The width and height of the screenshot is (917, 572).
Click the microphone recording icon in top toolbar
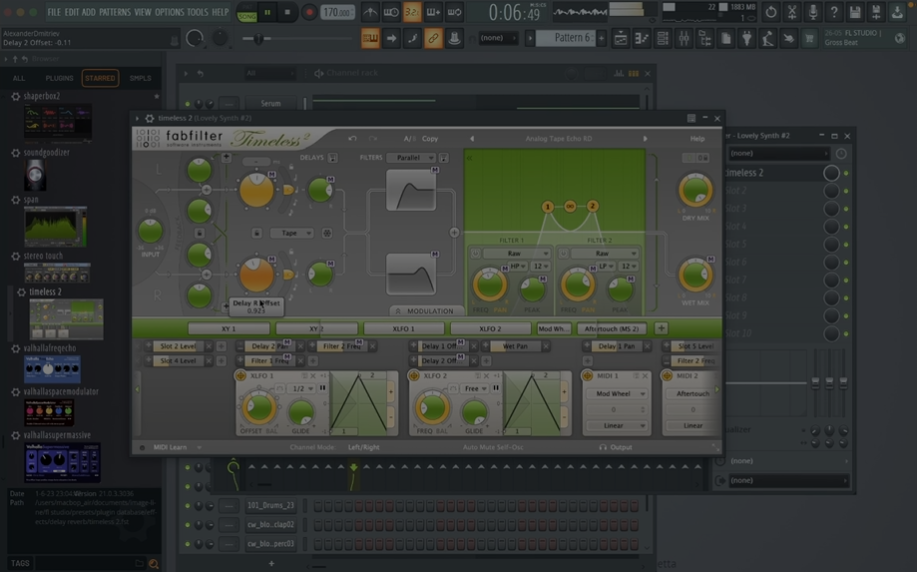pyautogui.click(x=813, y=12)
